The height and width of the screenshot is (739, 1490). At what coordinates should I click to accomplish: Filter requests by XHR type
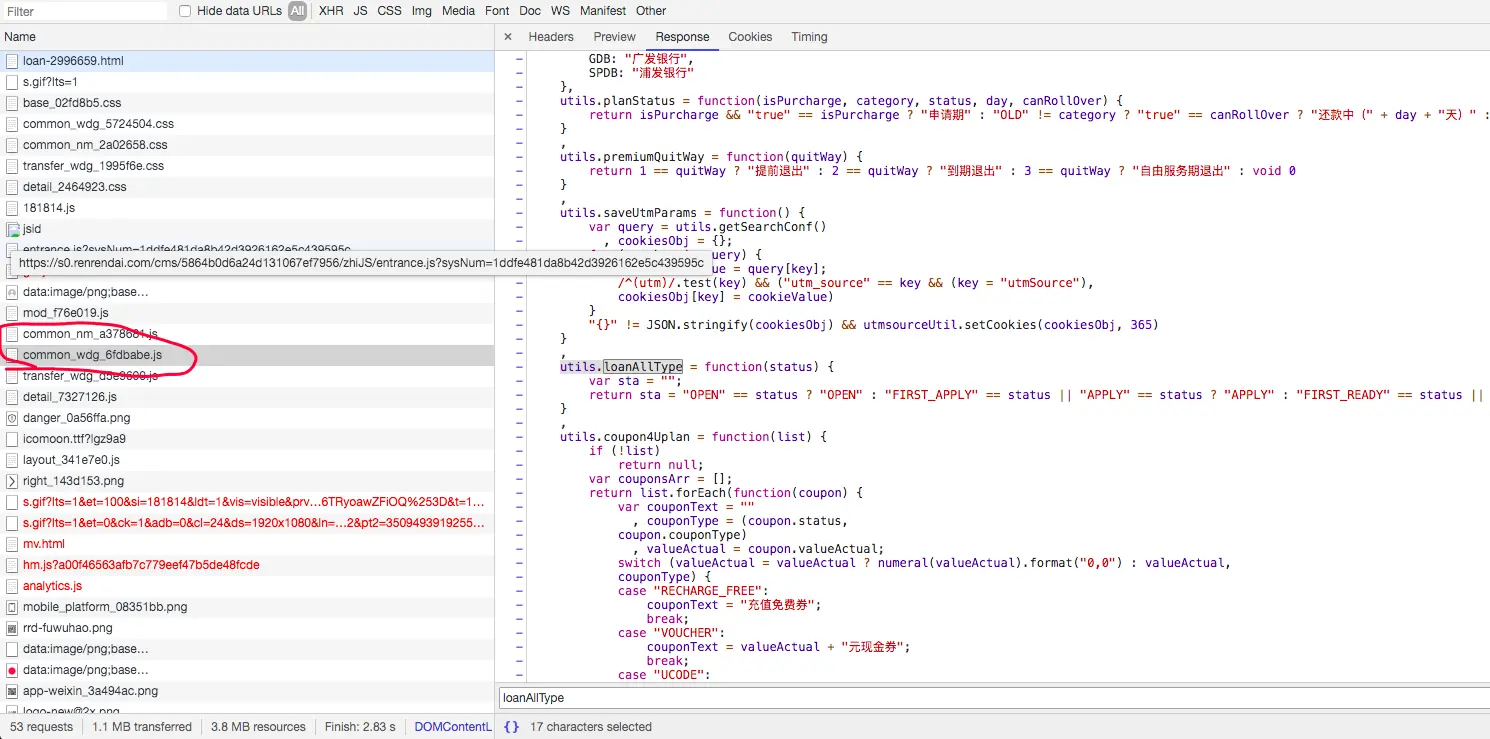(331, 11)
